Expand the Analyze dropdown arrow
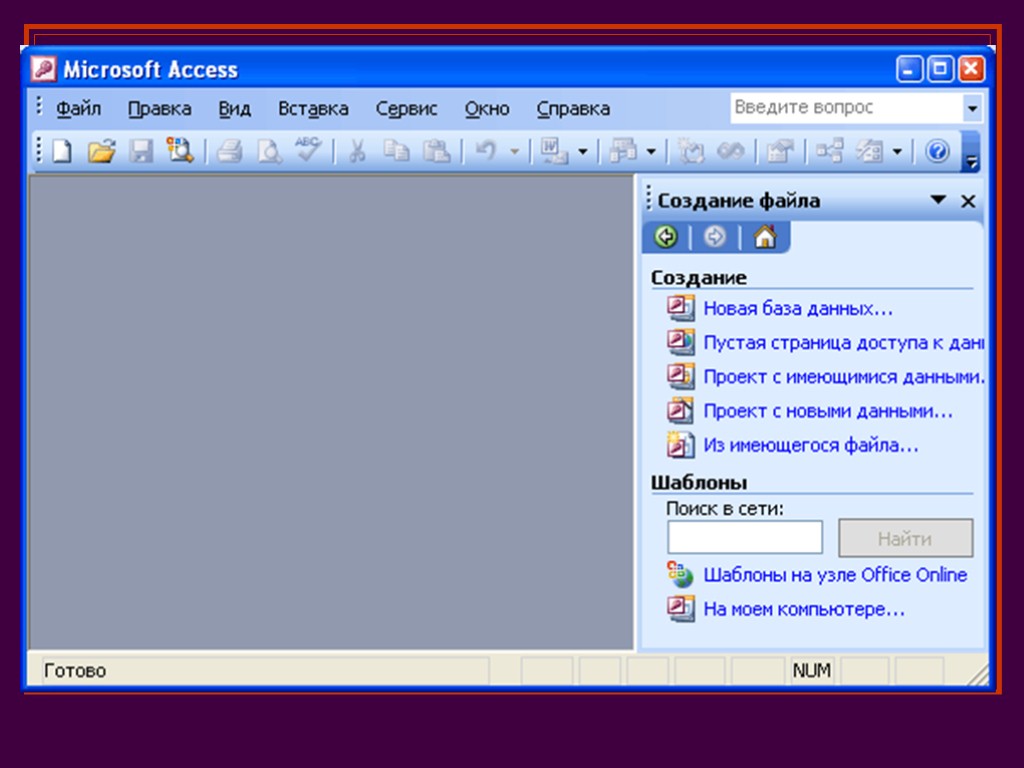This screenshot has height=768, width=1024. (x=650, y=152)
